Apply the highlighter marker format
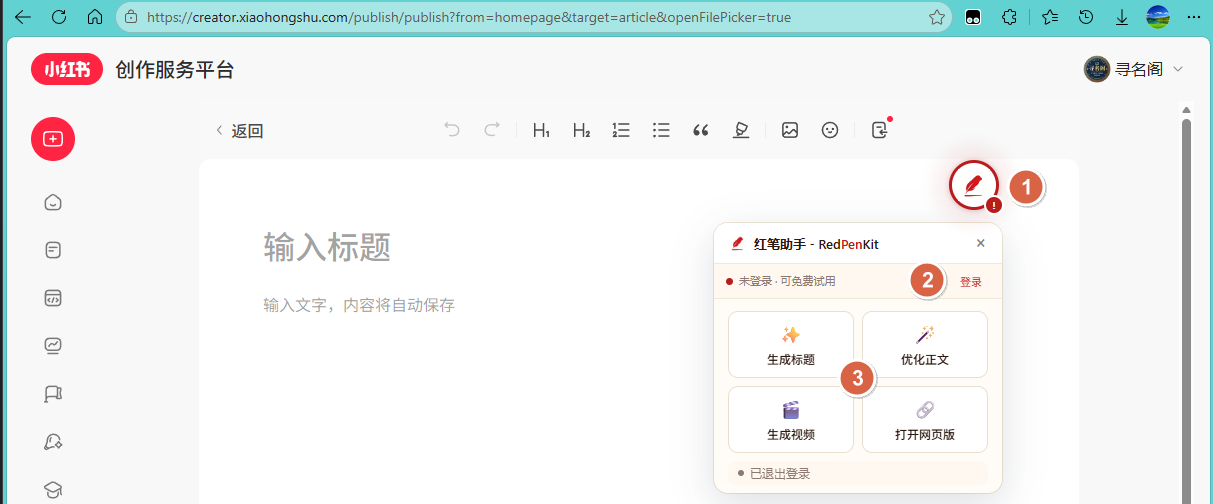 click(x=741, y=130)
